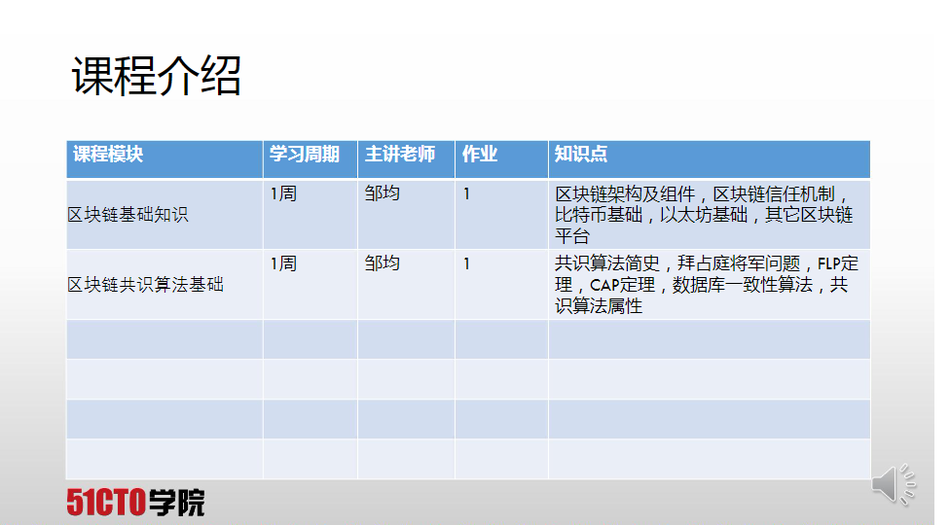Click the speaker audio icon
Screen dimensions: 950x525
(893, 484)
